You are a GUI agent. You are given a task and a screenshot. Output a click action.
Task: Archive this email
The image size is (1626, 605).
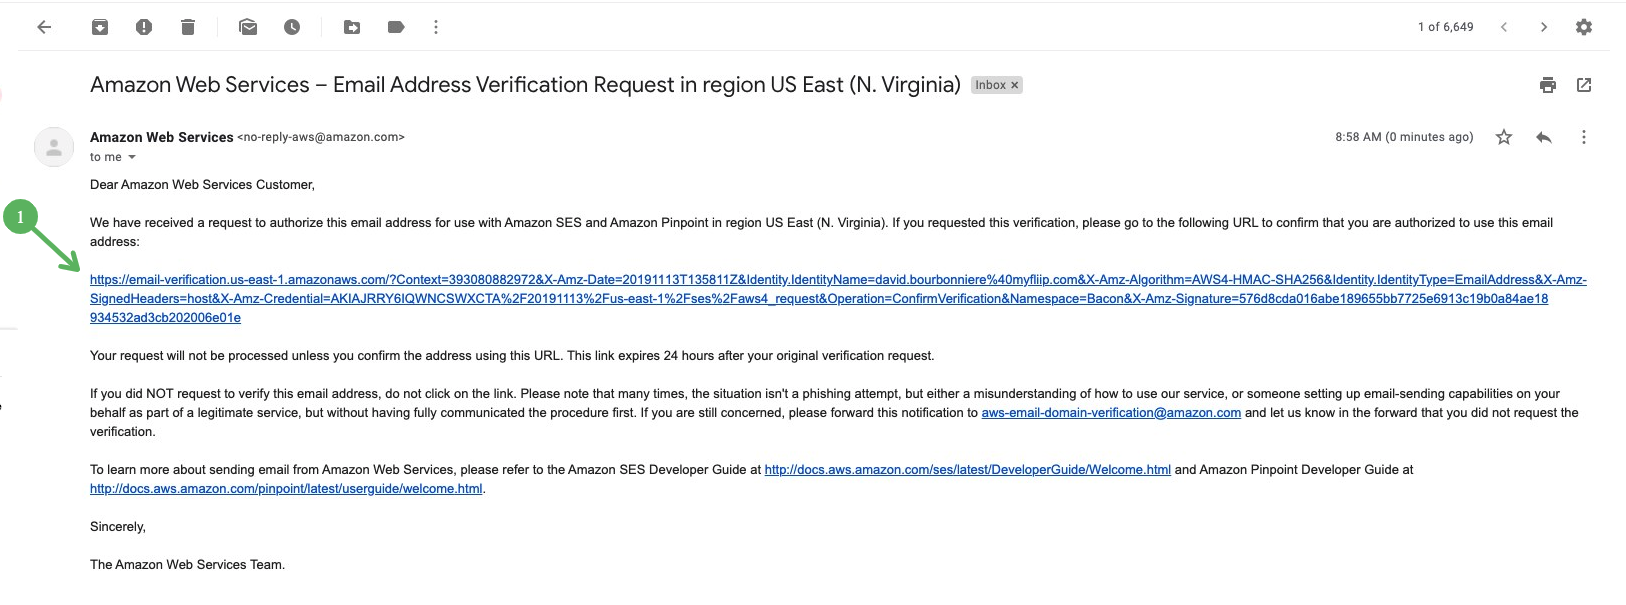(100, 27)
